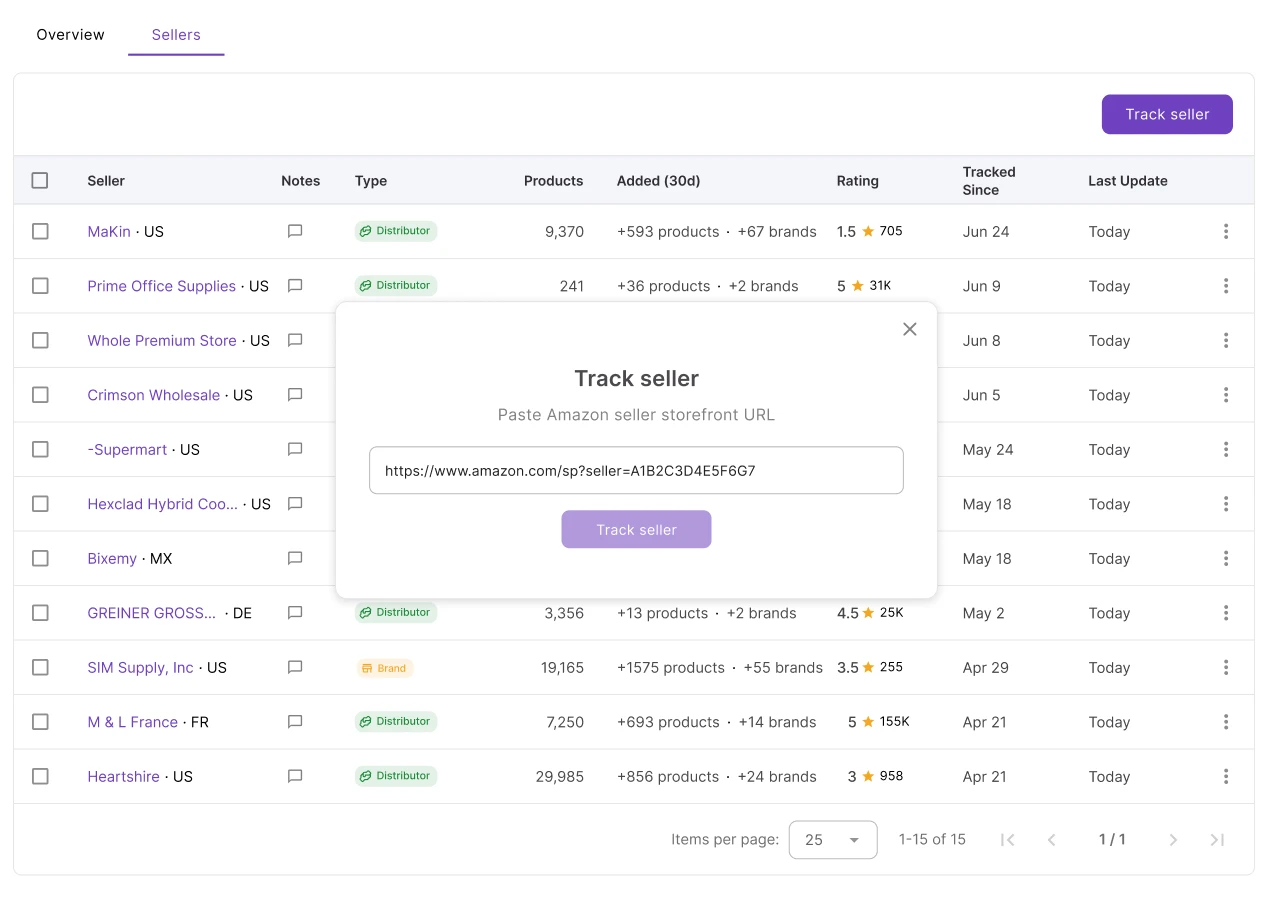Open Items per page dropdown

click(x=833, y=840)
